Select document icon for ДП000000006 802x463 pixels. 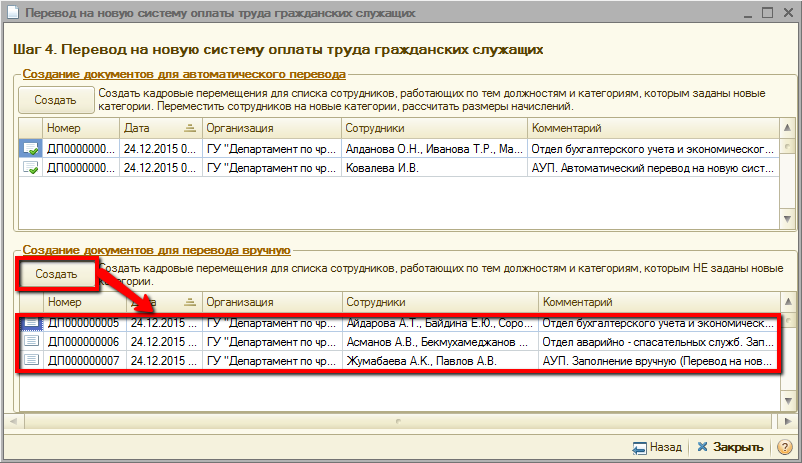point(32,341)
